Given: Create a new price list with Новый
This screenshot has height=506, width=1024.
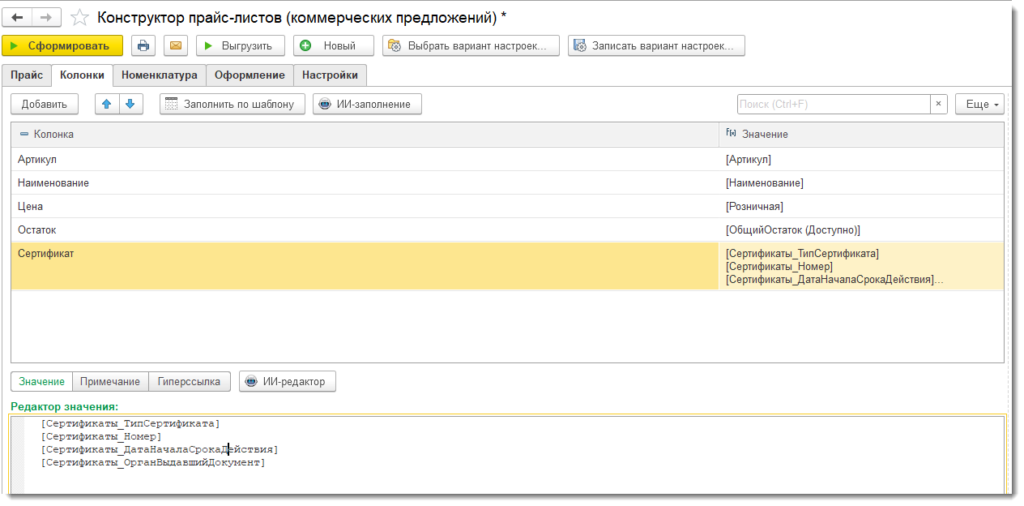Looking at the screenshot, I should point(333,46).
